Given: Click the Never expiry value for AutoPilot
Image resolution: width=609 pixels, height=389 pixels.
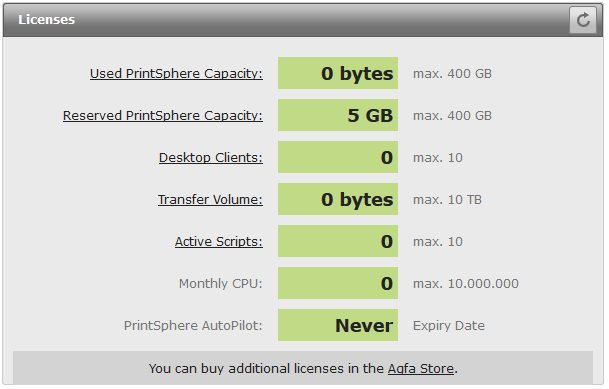Looking at the screenshot, I should [338, 325].
